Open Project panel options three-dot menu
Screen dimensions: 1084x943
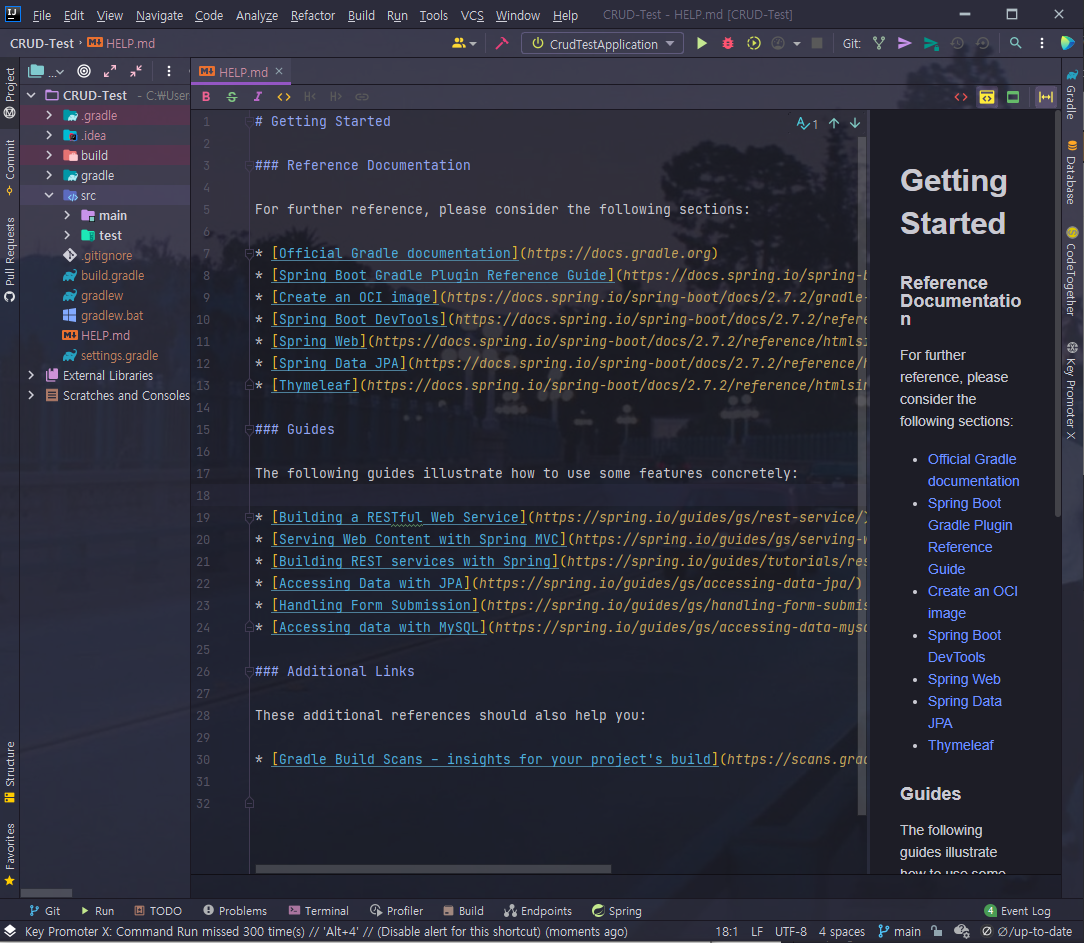(x=169, y=71)
